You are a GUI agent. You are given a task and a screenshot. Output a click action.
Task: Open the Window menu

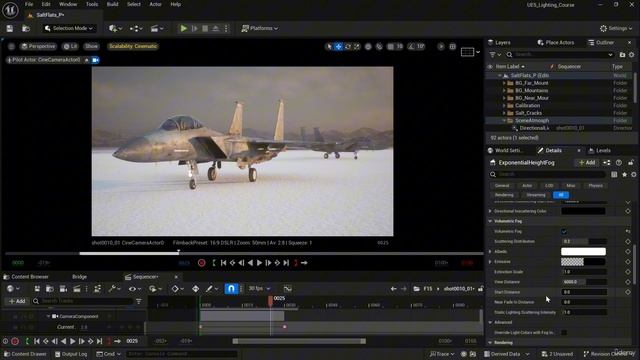point(68,4)
